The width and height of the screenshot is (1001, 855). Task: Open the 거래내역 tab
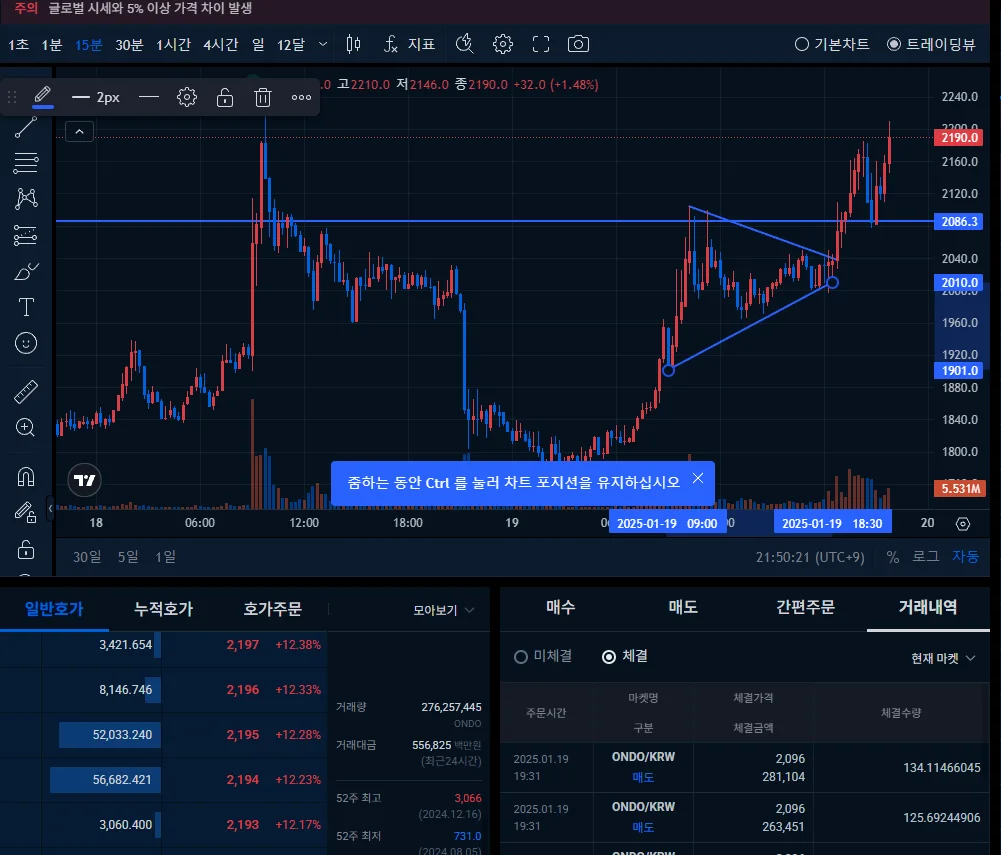(928, 607)
